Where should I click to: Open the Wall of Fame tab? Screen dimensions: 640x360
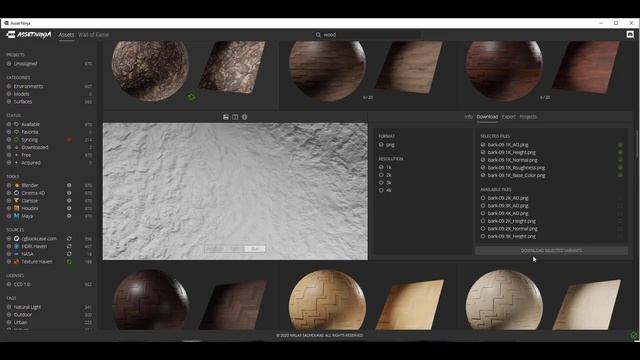[x=93, y=35]
